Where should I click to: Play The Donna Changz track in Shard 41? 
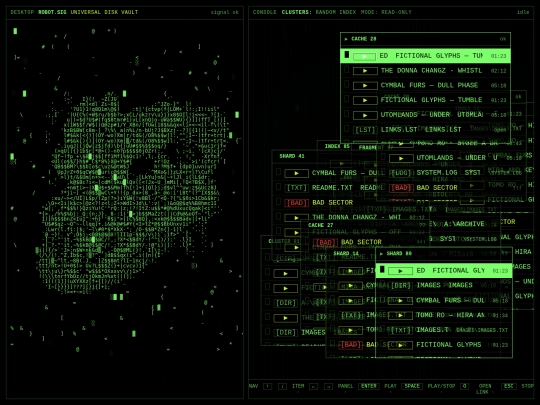pos(296,218)
